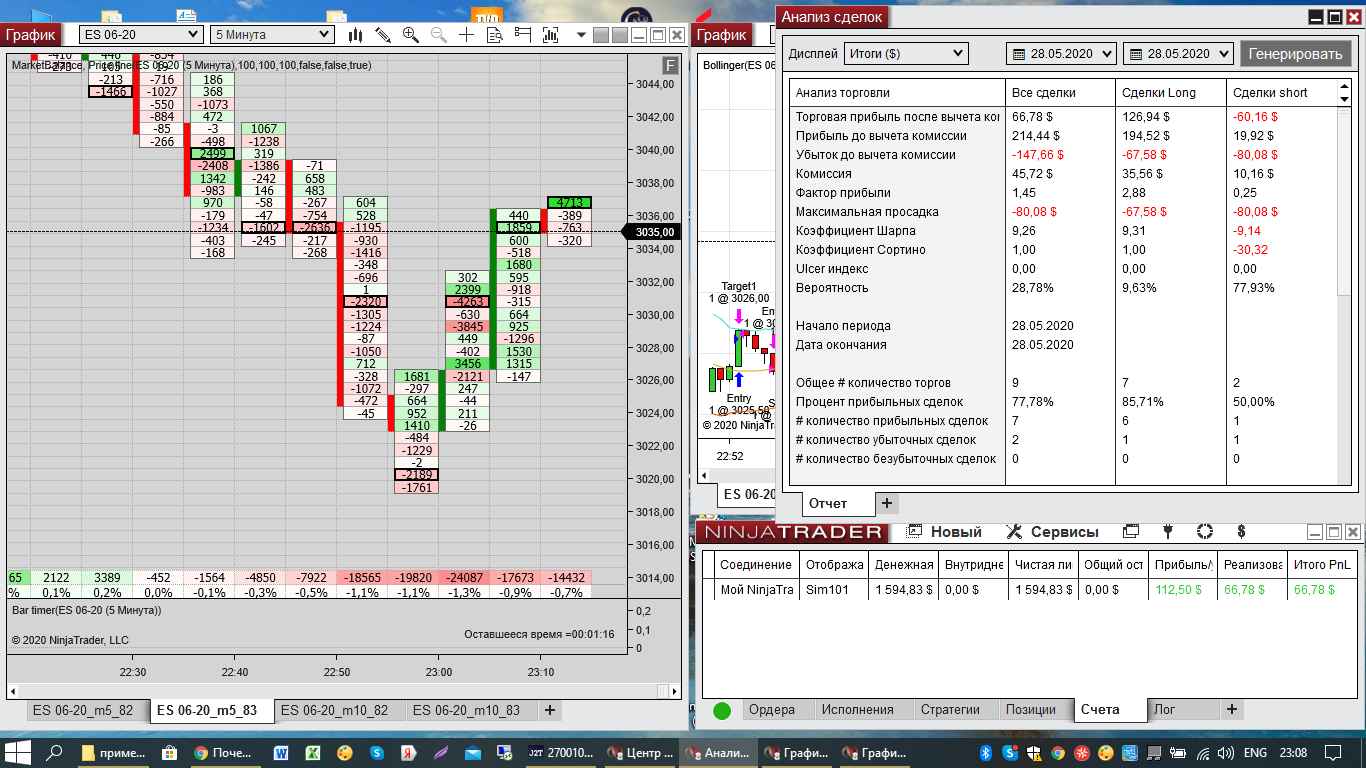This screenshot has width=1366, height=768.
Task: Open the drawing tools pencil icon
Action: pos(383,35)
